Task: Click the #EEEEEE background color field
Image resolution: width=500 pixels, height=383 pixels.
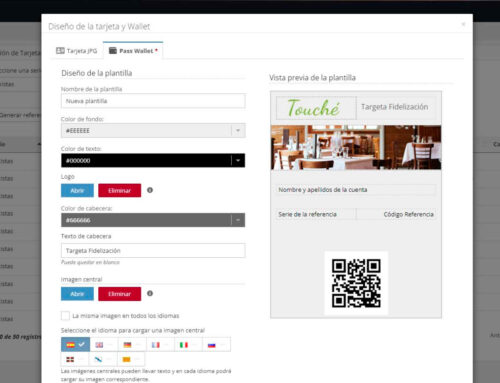Action: click(x=153, y=131)
